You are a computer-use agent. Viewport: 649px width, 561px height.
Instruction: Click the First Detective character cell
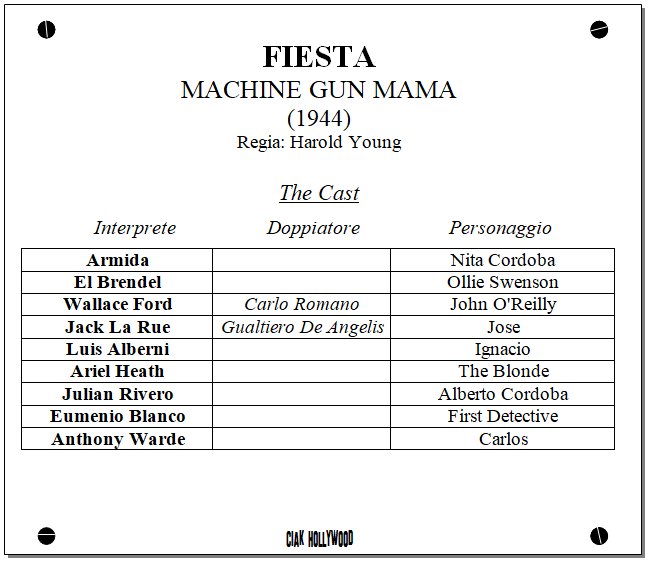pos(503,416)
